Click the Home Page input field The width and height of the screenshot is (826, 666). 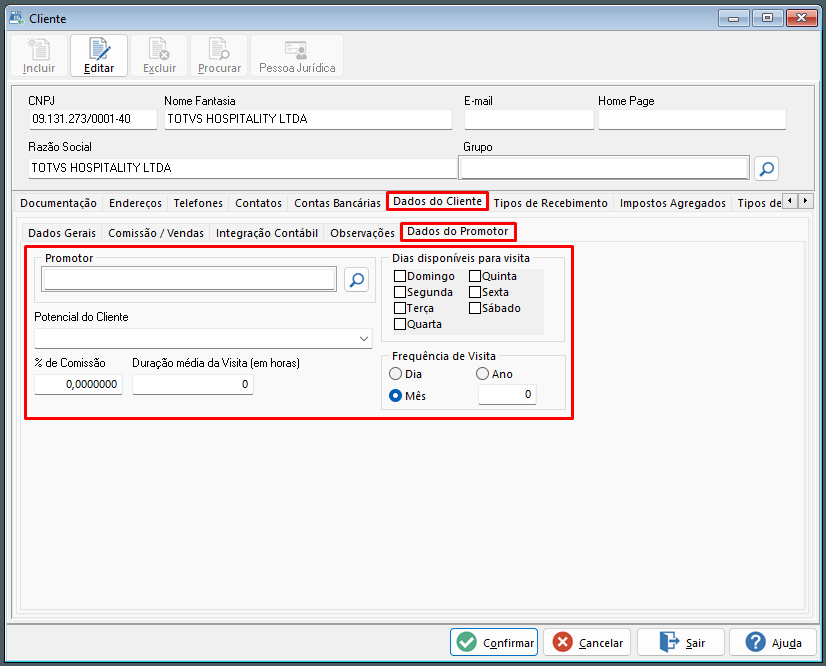(x=692, y=119)
